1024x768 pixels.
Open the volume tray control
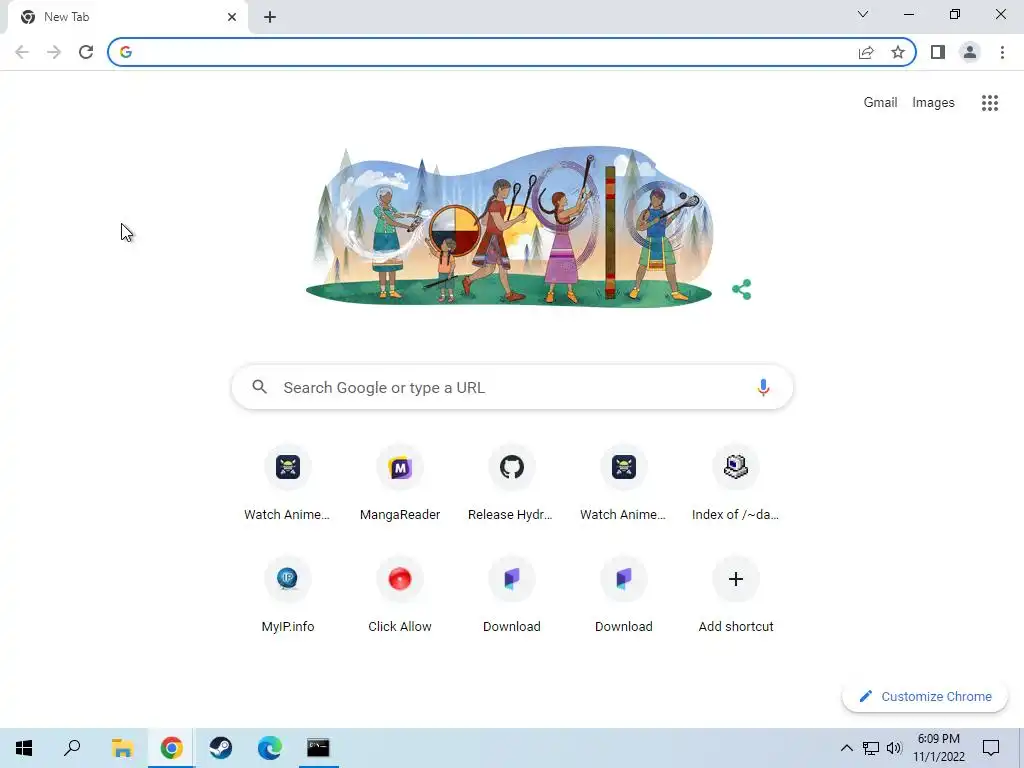[x=894, y=748]
